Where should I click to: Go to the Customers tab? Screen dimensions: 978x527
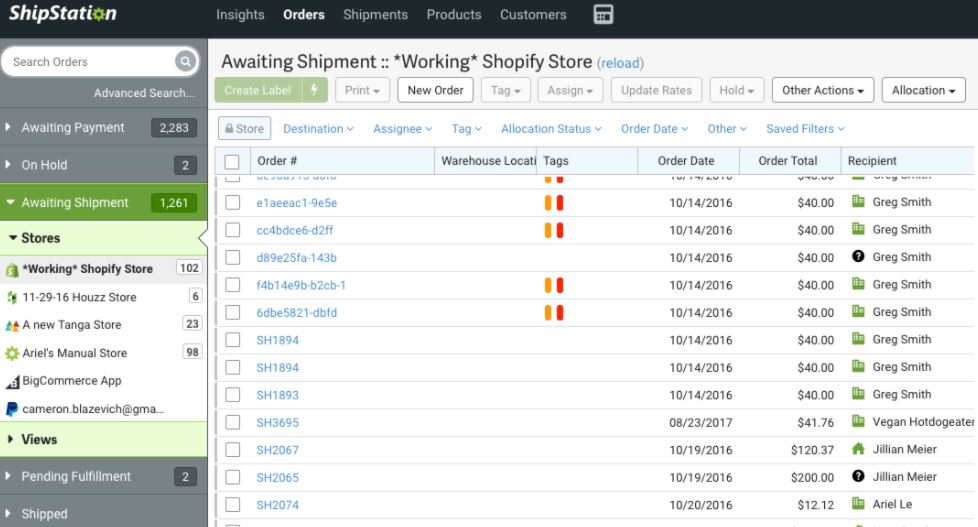(x=533, y=14)
